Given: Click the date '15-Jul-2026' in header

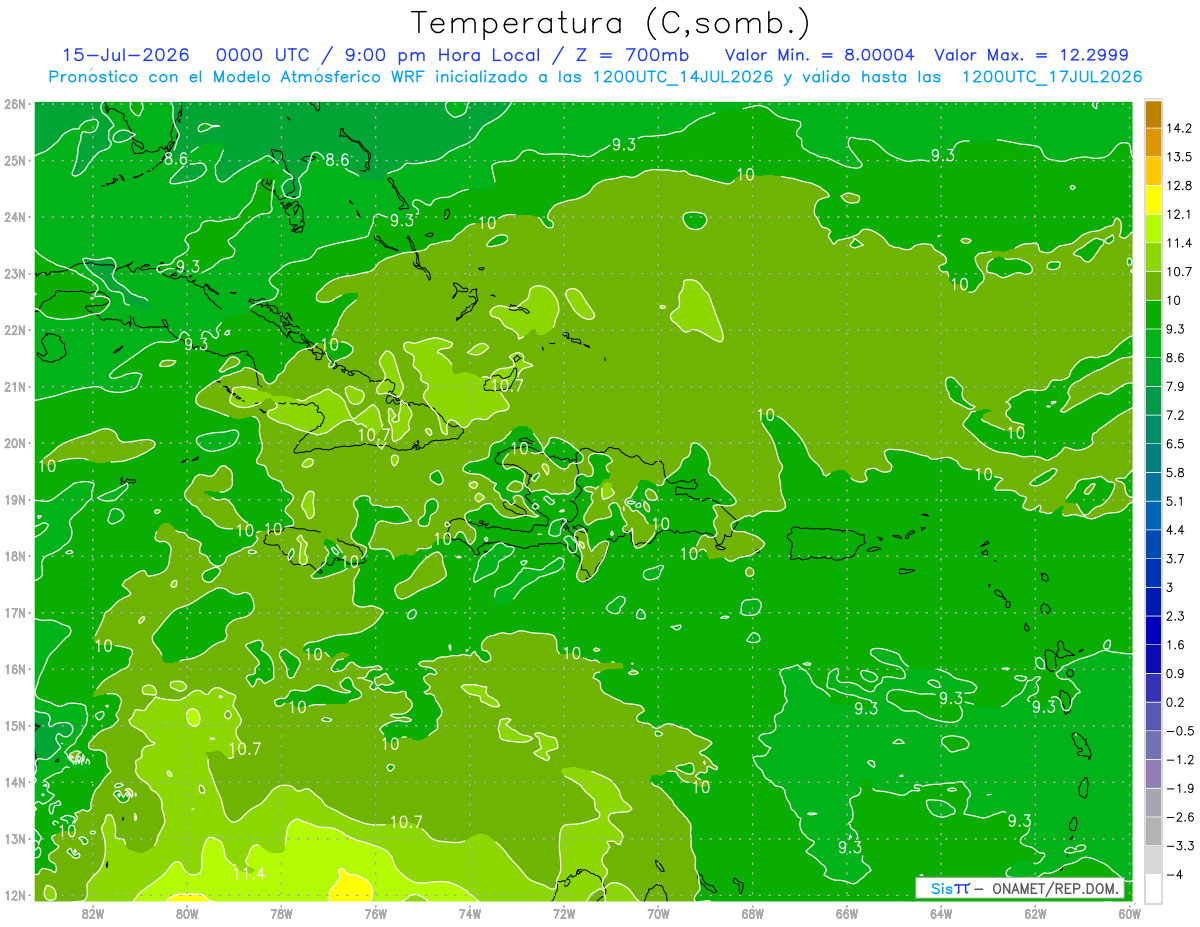Looking at the screenshot, I should coord(128,55).
